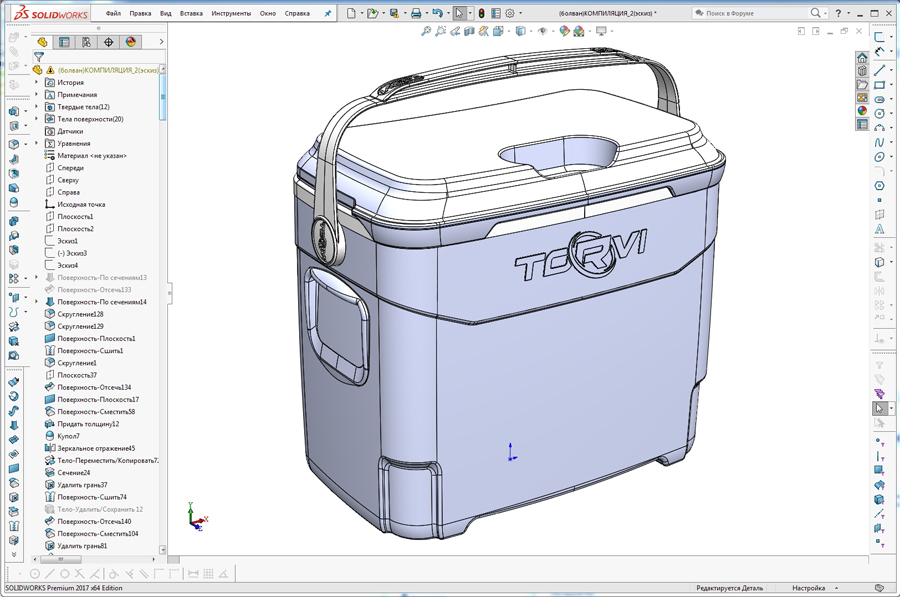
Task: Click the Undo icon in the toolbar
Action: [438, 13]
